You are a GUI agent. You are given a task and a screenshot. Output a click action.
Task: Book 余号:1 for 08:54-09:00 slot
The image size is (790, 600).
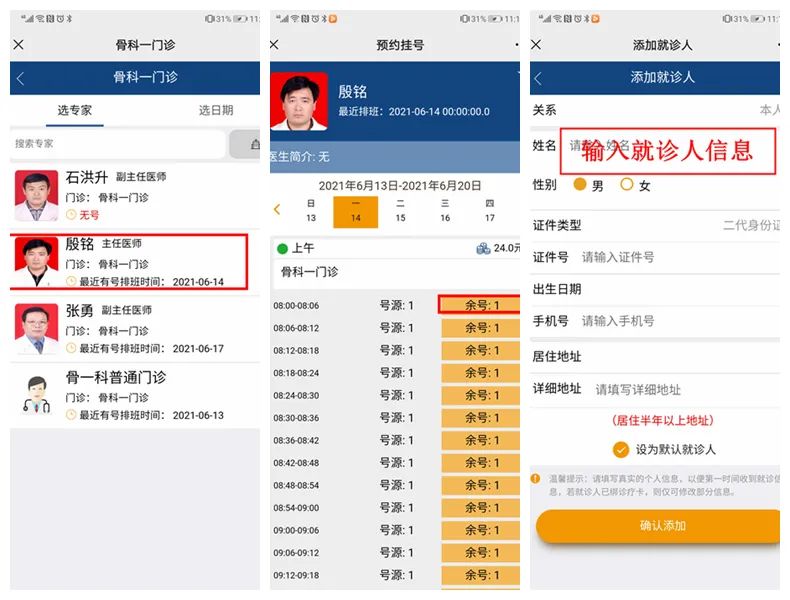tap(480, 508)
